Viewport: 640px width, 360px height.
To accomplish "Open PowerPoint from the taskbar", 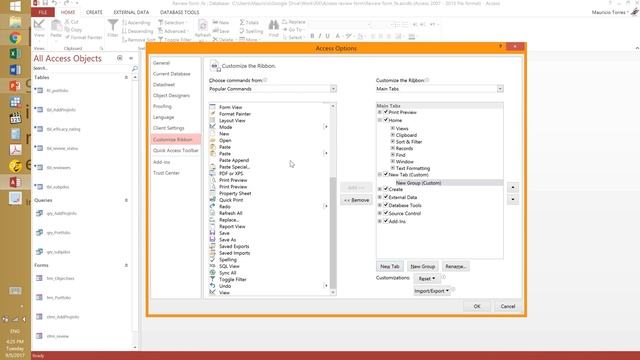I will pyautogui.click(x=15, y=86).
